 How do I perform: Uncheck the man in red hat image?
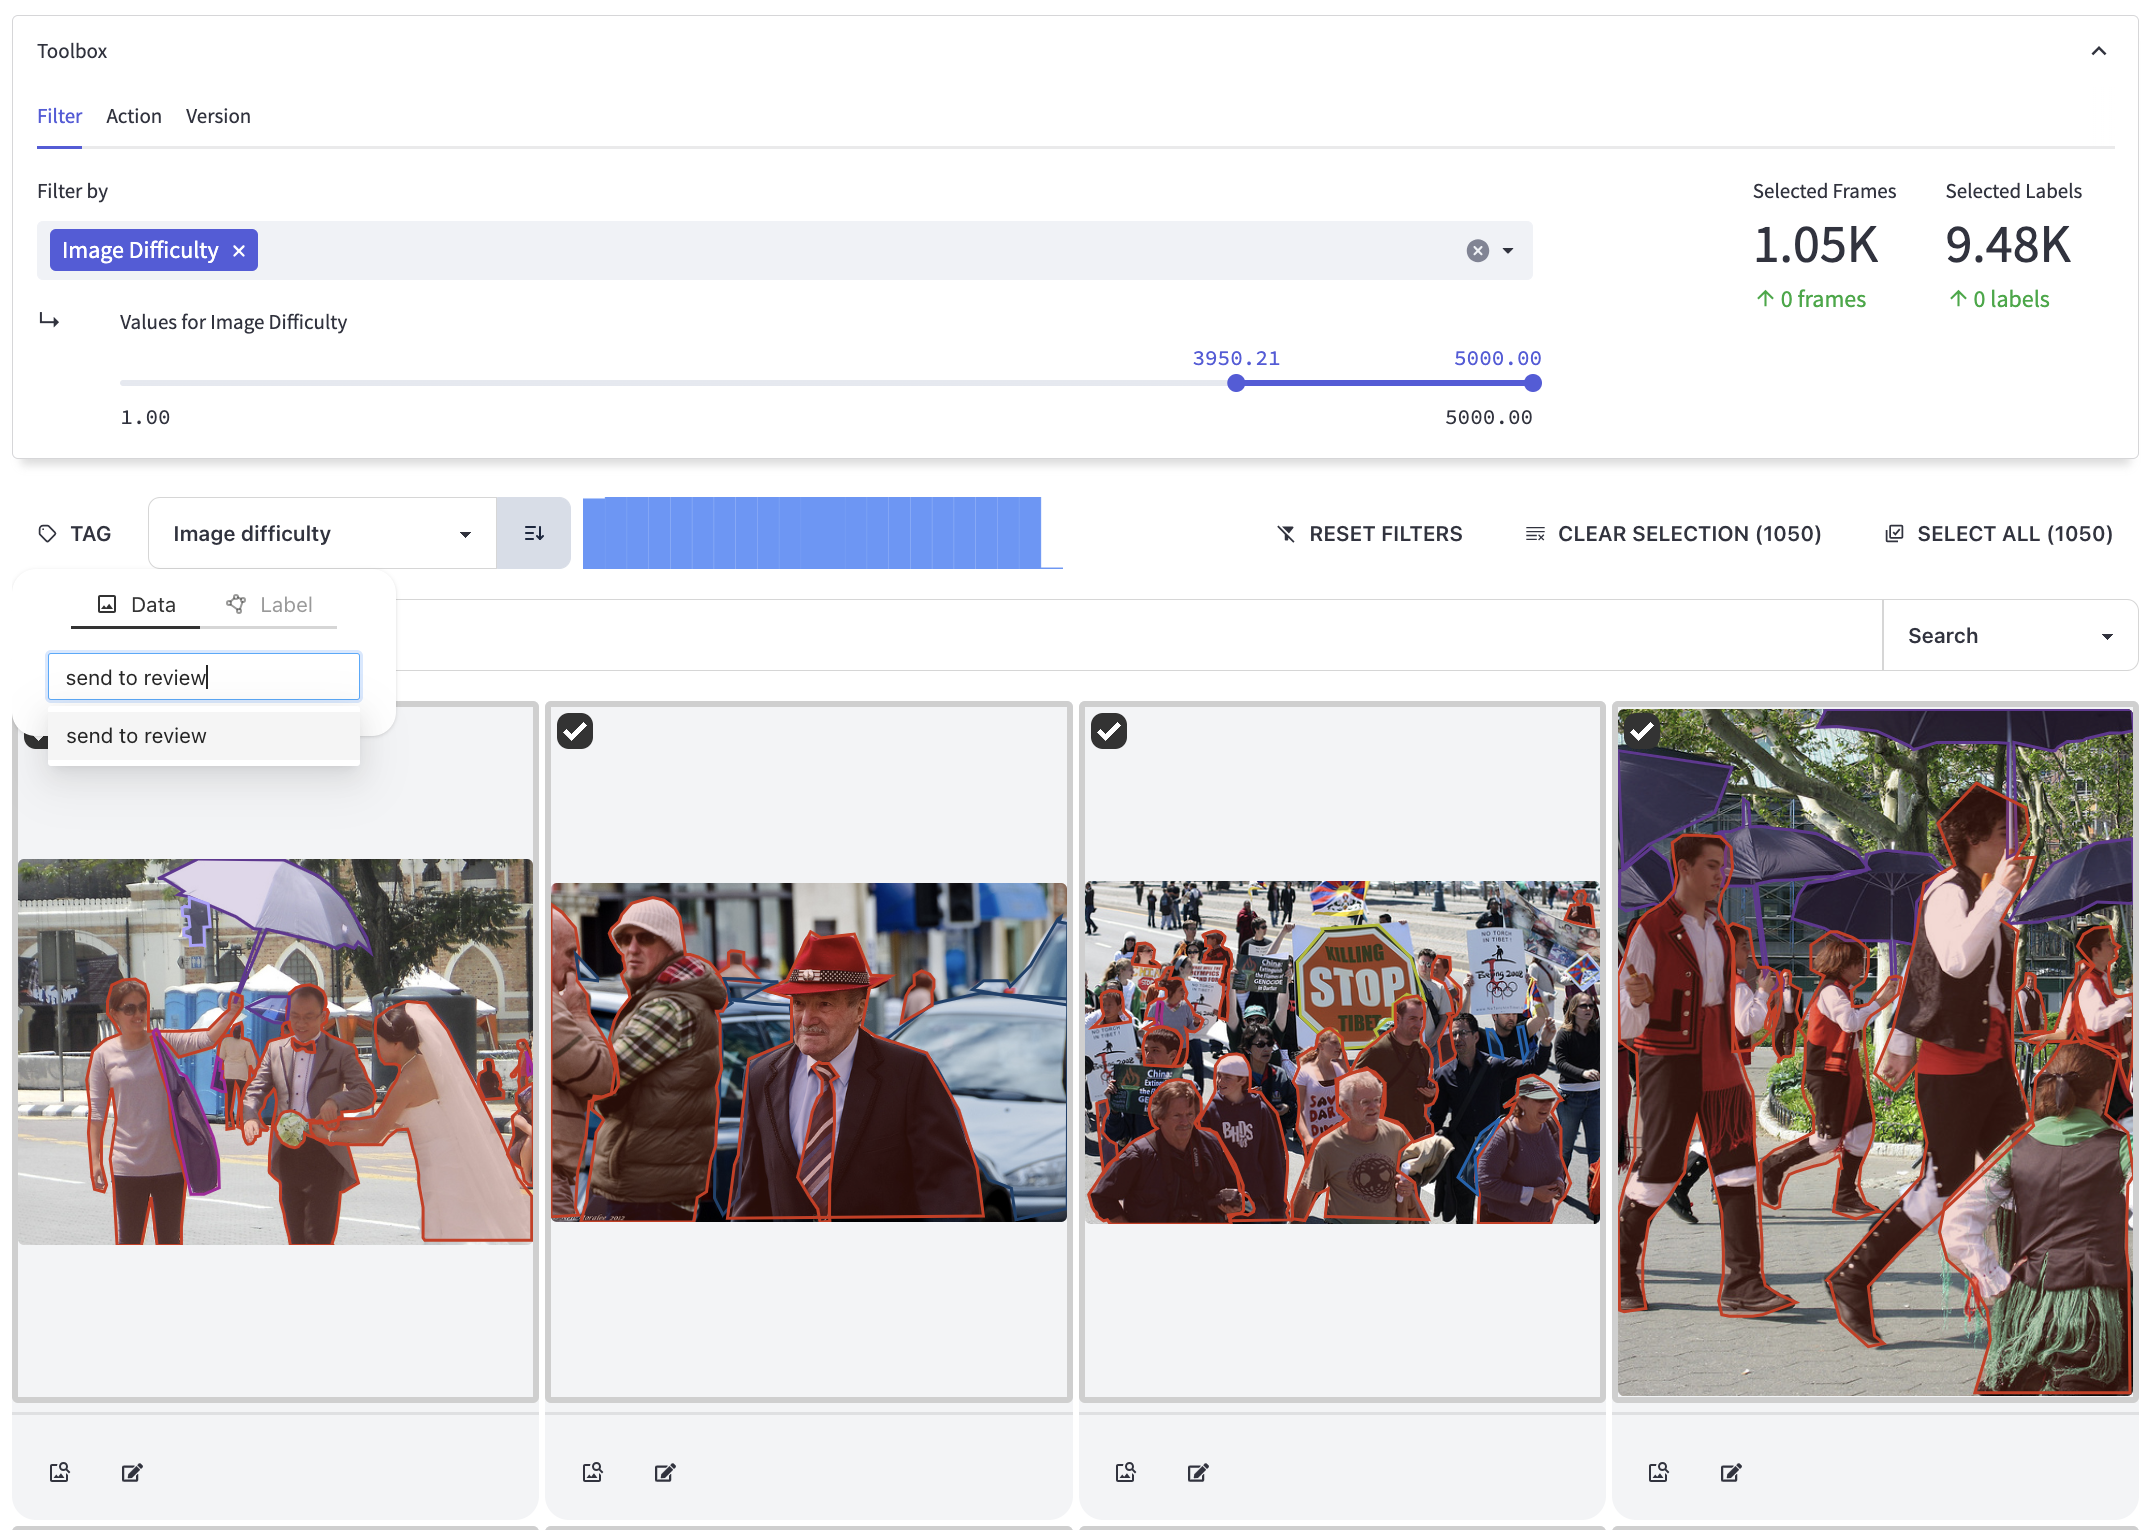[x=575, y=731]
